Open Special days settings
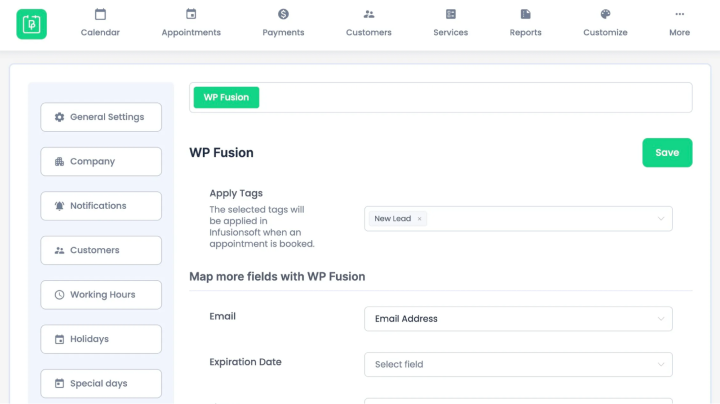The image size is (720, 404). 101,383
